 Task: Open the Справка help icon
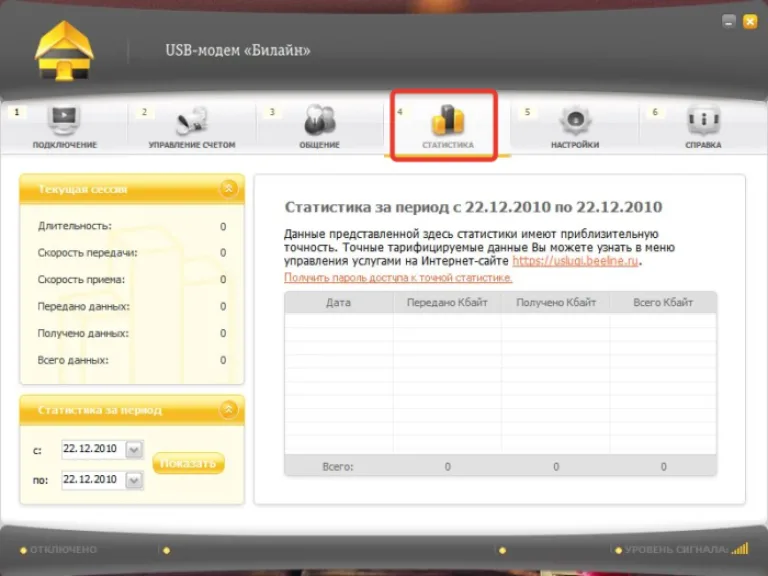(x=703, y=120)
